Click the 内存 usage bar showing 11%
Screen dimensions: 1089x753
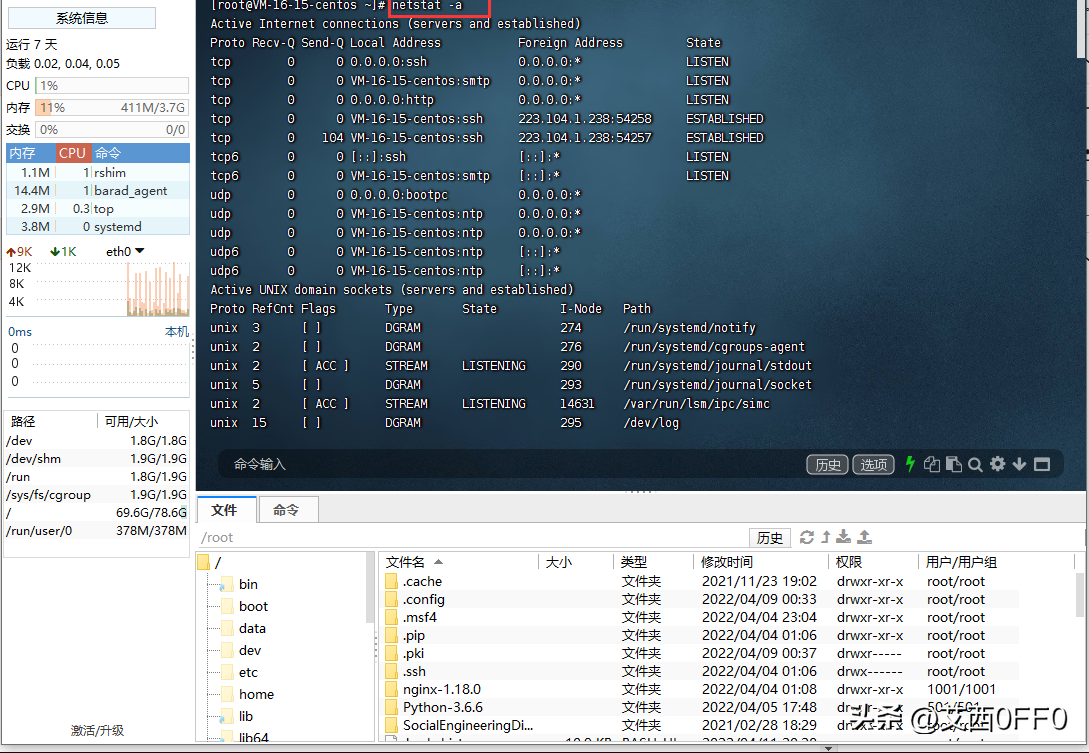point(112,108)
